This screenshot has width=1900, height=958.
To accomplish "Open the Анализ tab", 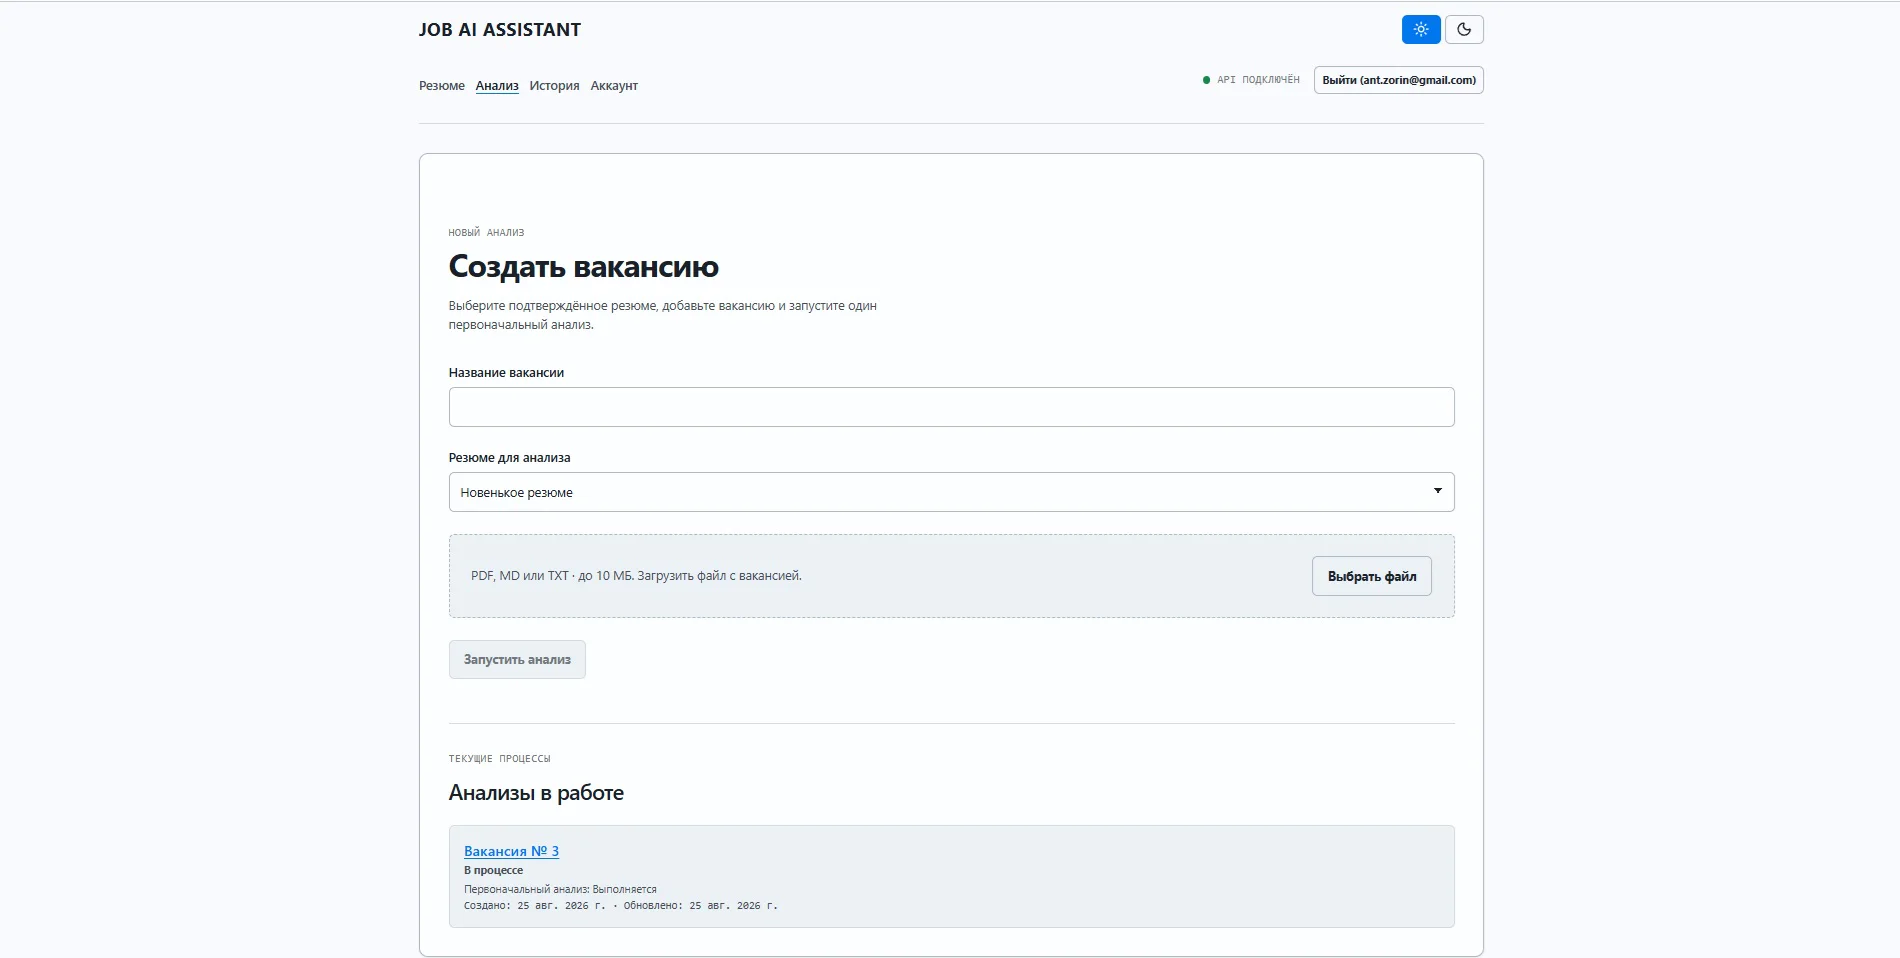I will coord(497,86).
